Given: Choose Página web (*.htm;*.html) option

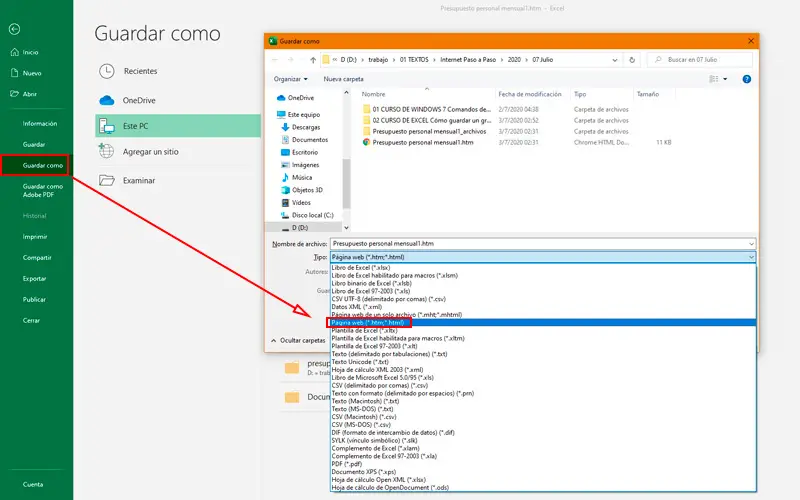Looking at the screenshot, I should [x=543, y=322].
